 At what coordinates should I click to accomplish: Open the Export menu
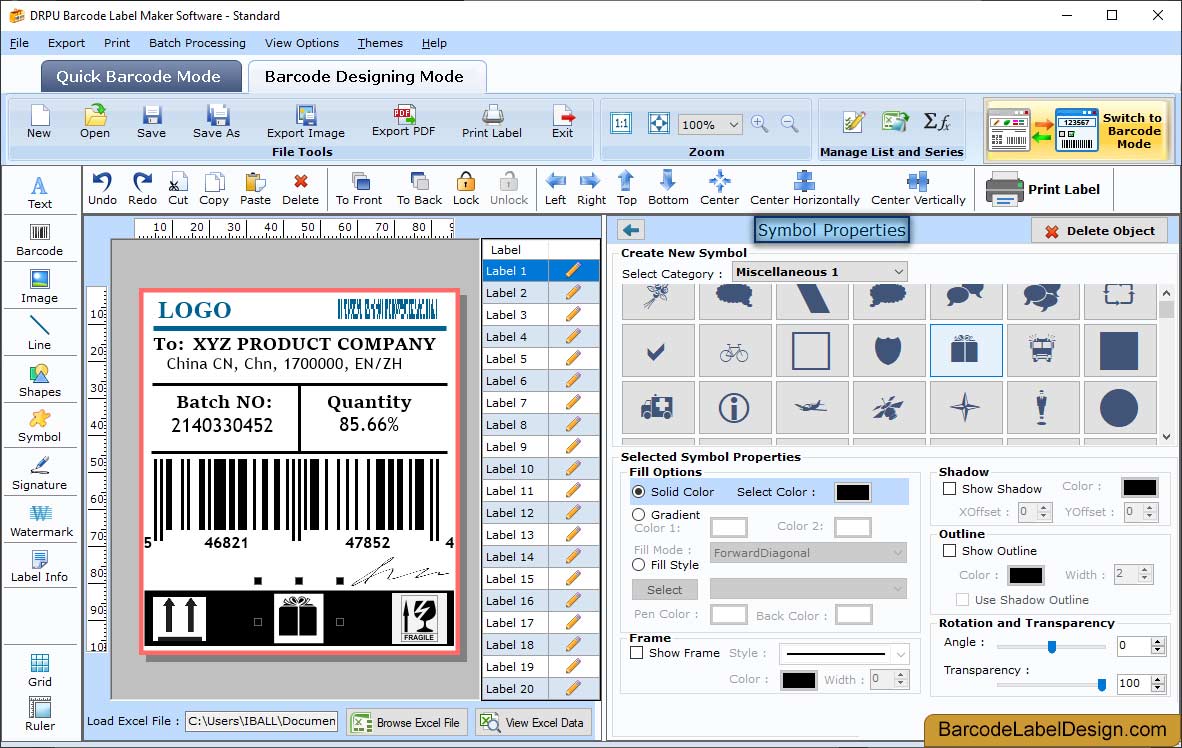pos(66,43)
